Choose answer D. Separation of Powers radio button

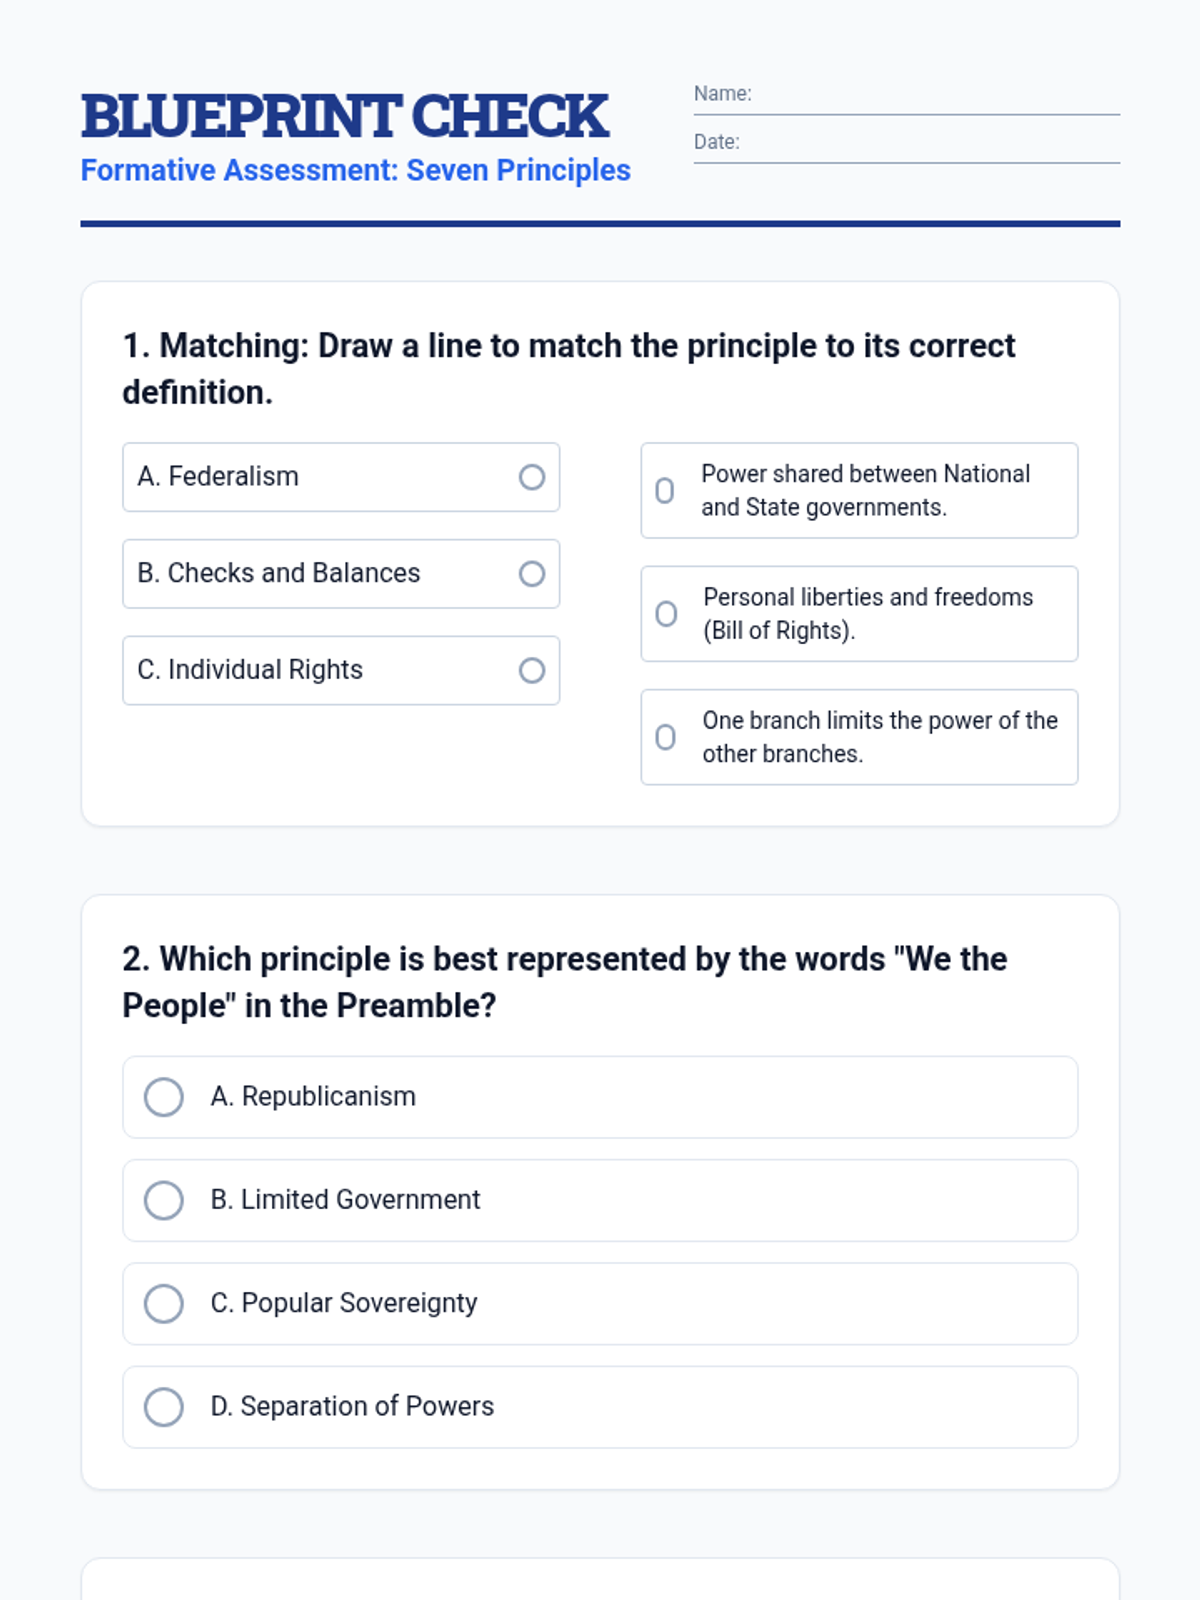tap(164, 1407)
